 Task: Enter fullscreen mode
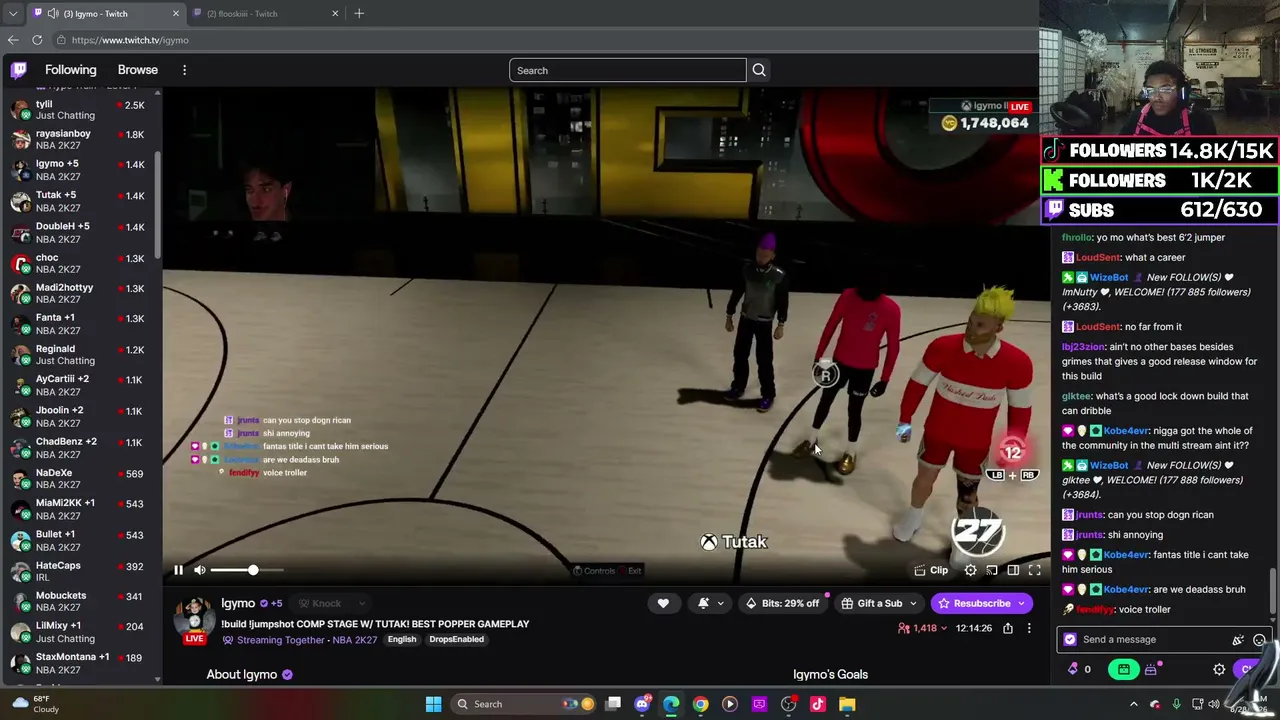[1035, 570]
